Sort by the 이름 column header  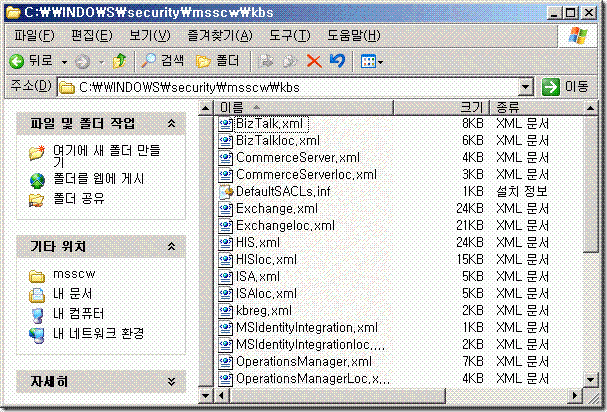click(x=304, y=107)
